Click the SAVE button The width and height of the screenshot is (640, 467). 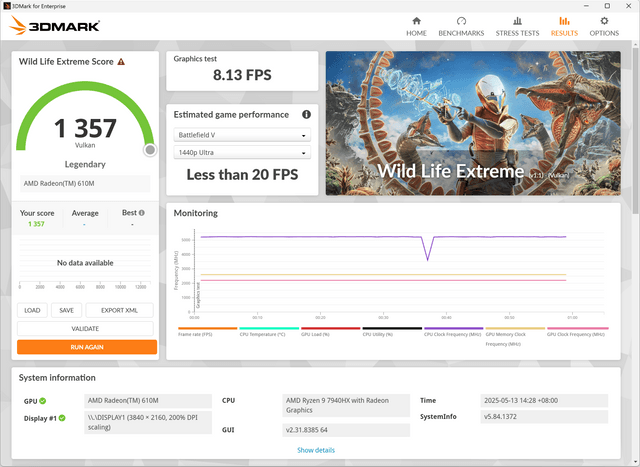pyautogui.click(x=67, y=310)
